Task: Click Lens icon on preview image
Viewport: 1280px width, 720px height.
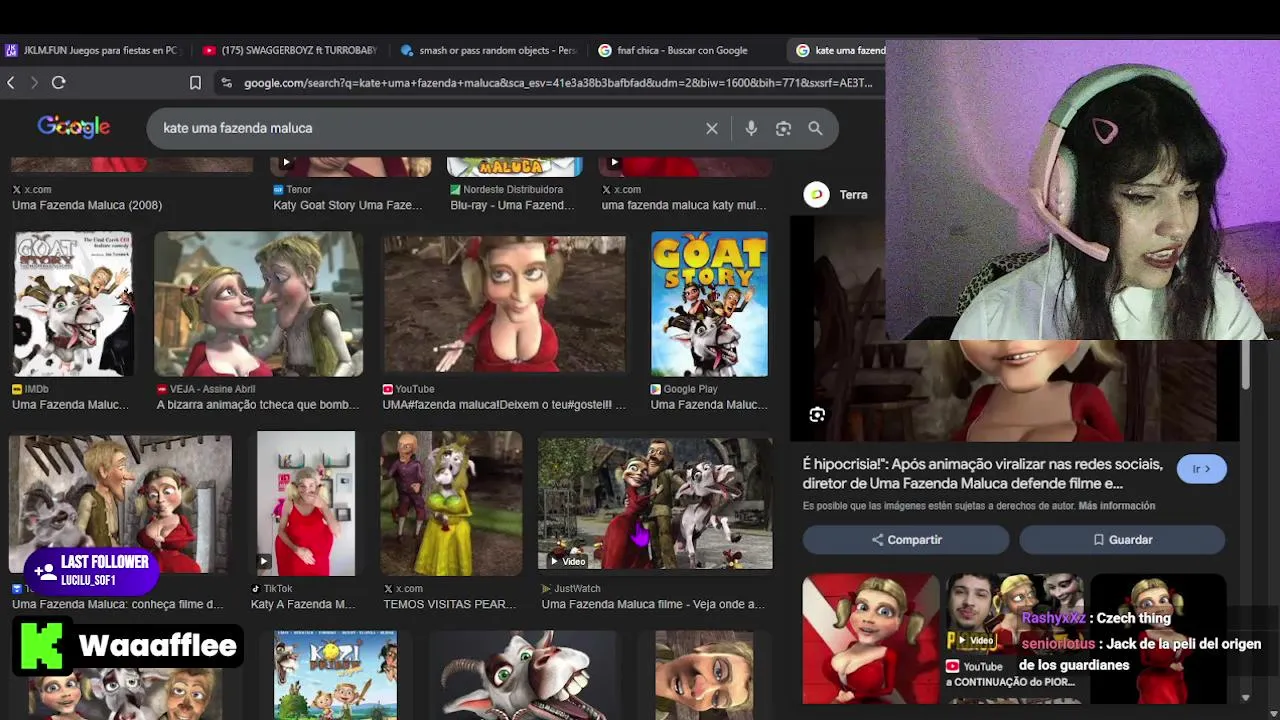Action: coord(817,415)
